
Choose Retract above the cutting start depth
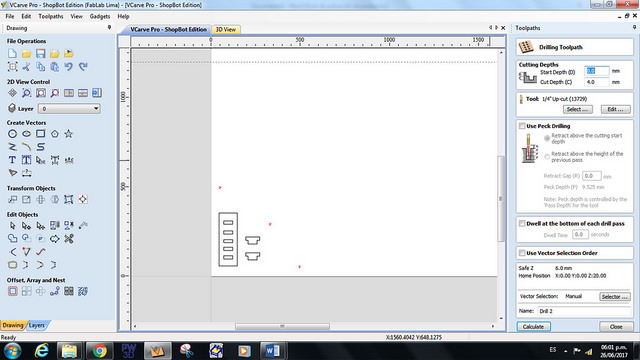(x=547, y=138)
